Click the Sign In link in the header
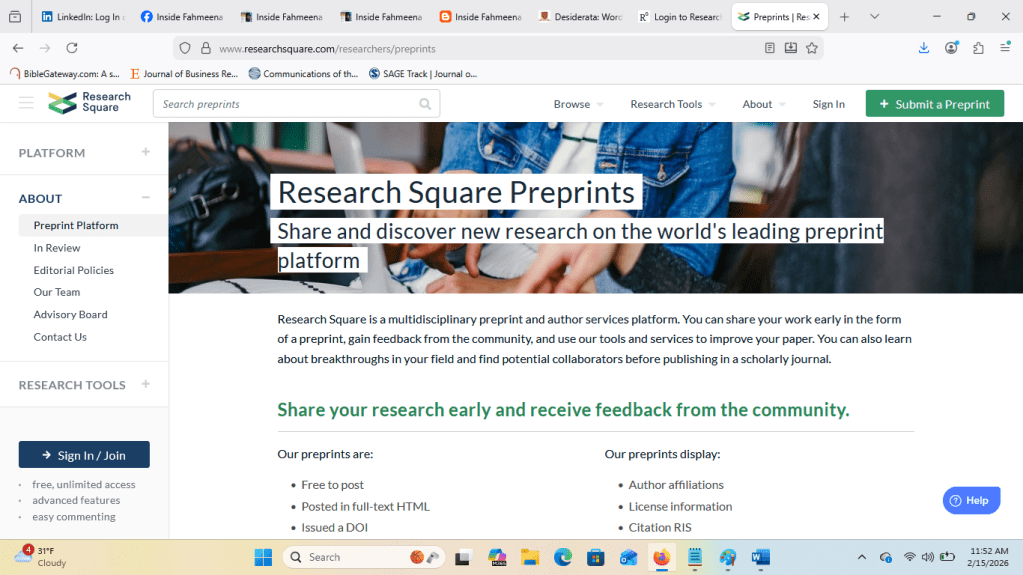The width and height of the screenshot is (1023, 575). click(829, 104)
